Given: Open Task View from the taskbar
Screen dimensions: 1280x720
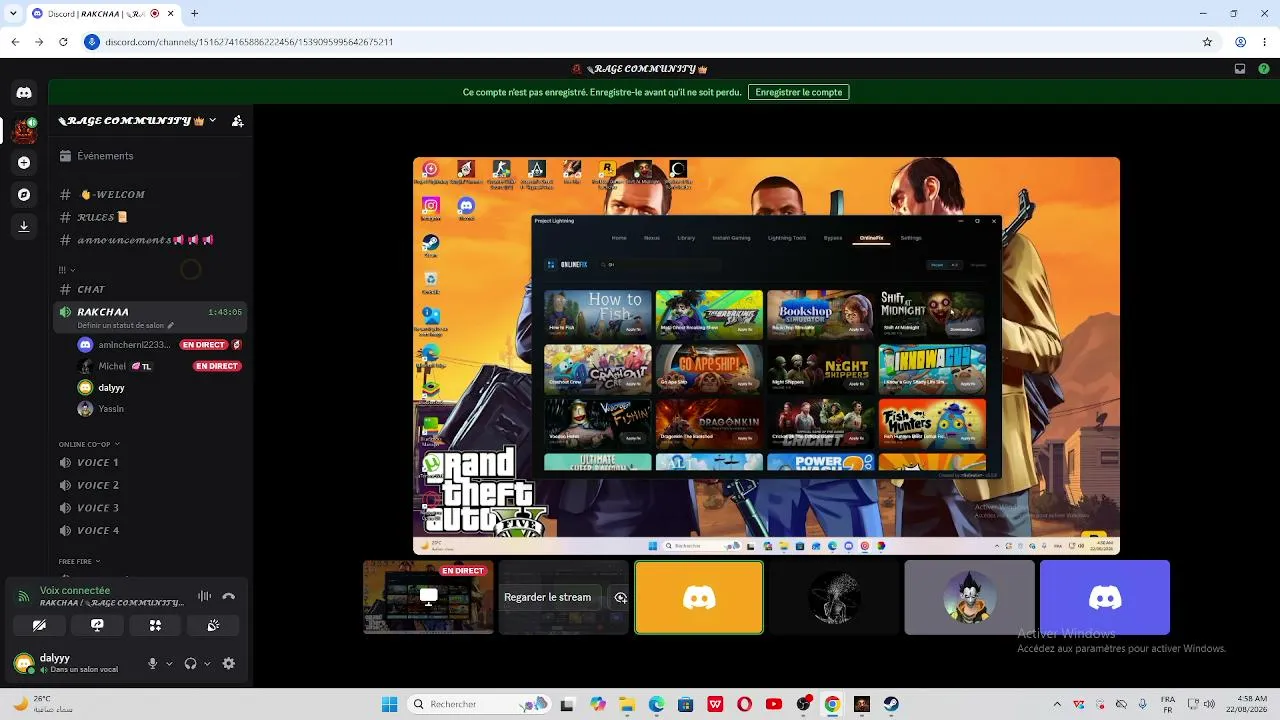Looking at the screenshot, I should coord(568,704).
